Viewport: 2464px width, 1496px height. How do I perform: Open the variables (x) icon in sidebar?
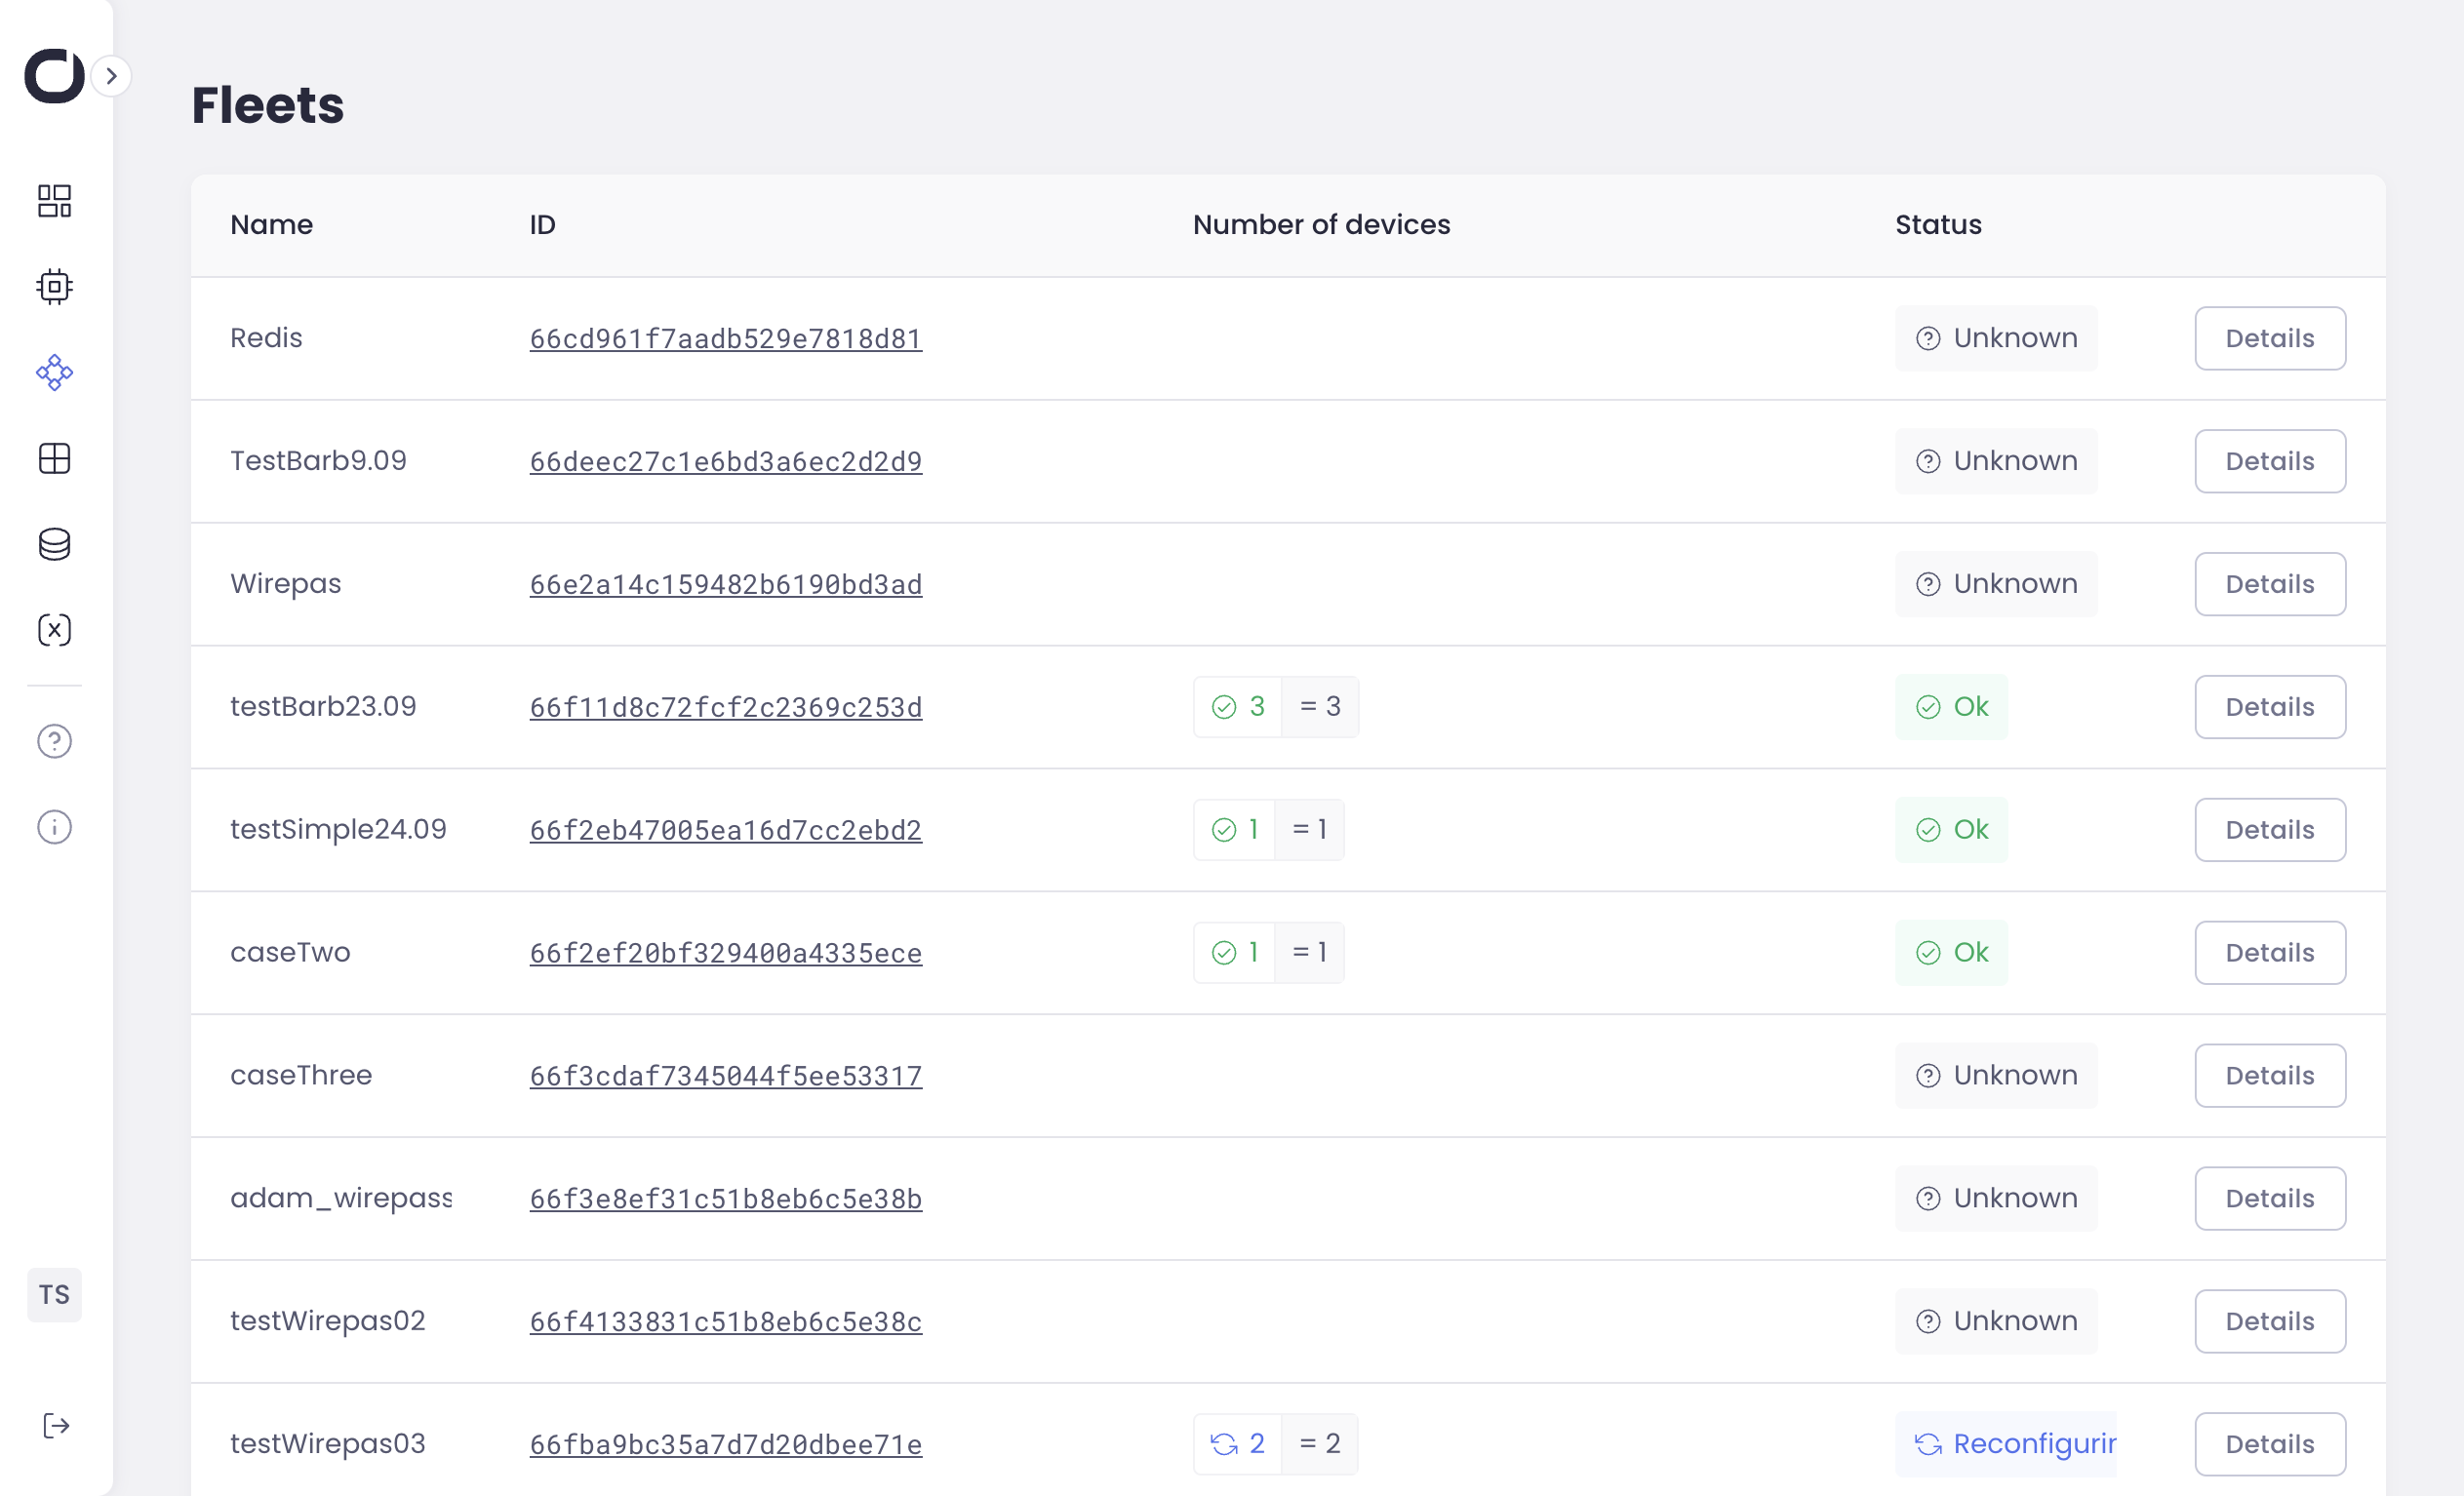[54, 630]
